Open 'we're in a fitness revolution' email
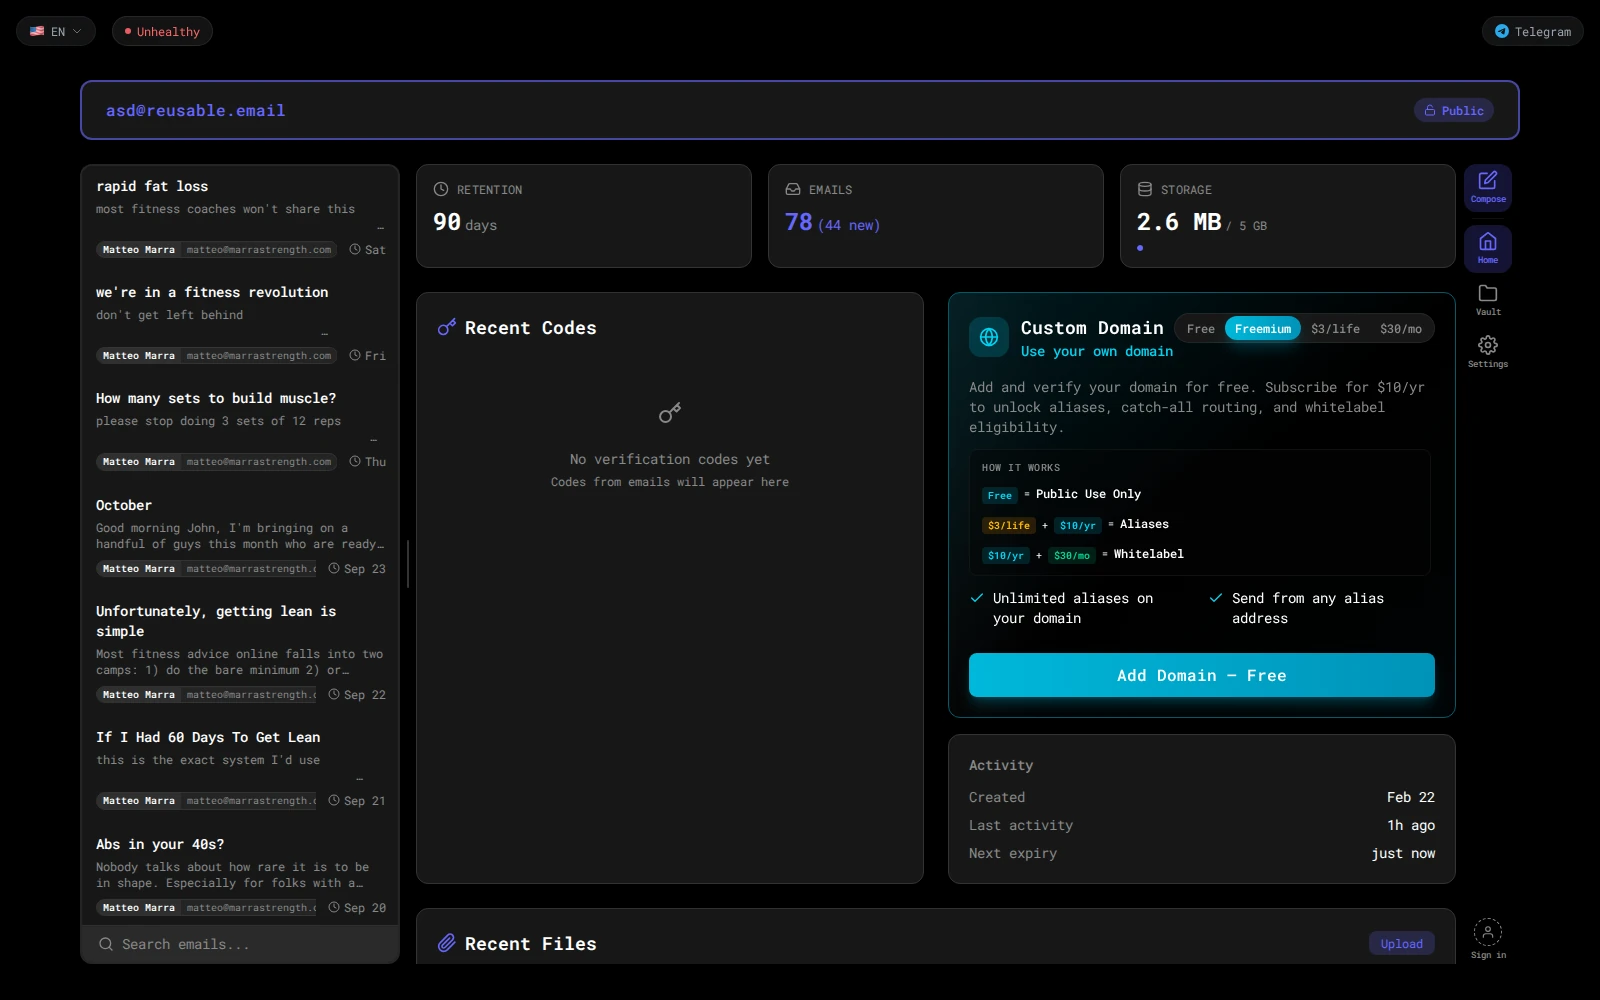 pyautogui.click(x=240, y=324)
